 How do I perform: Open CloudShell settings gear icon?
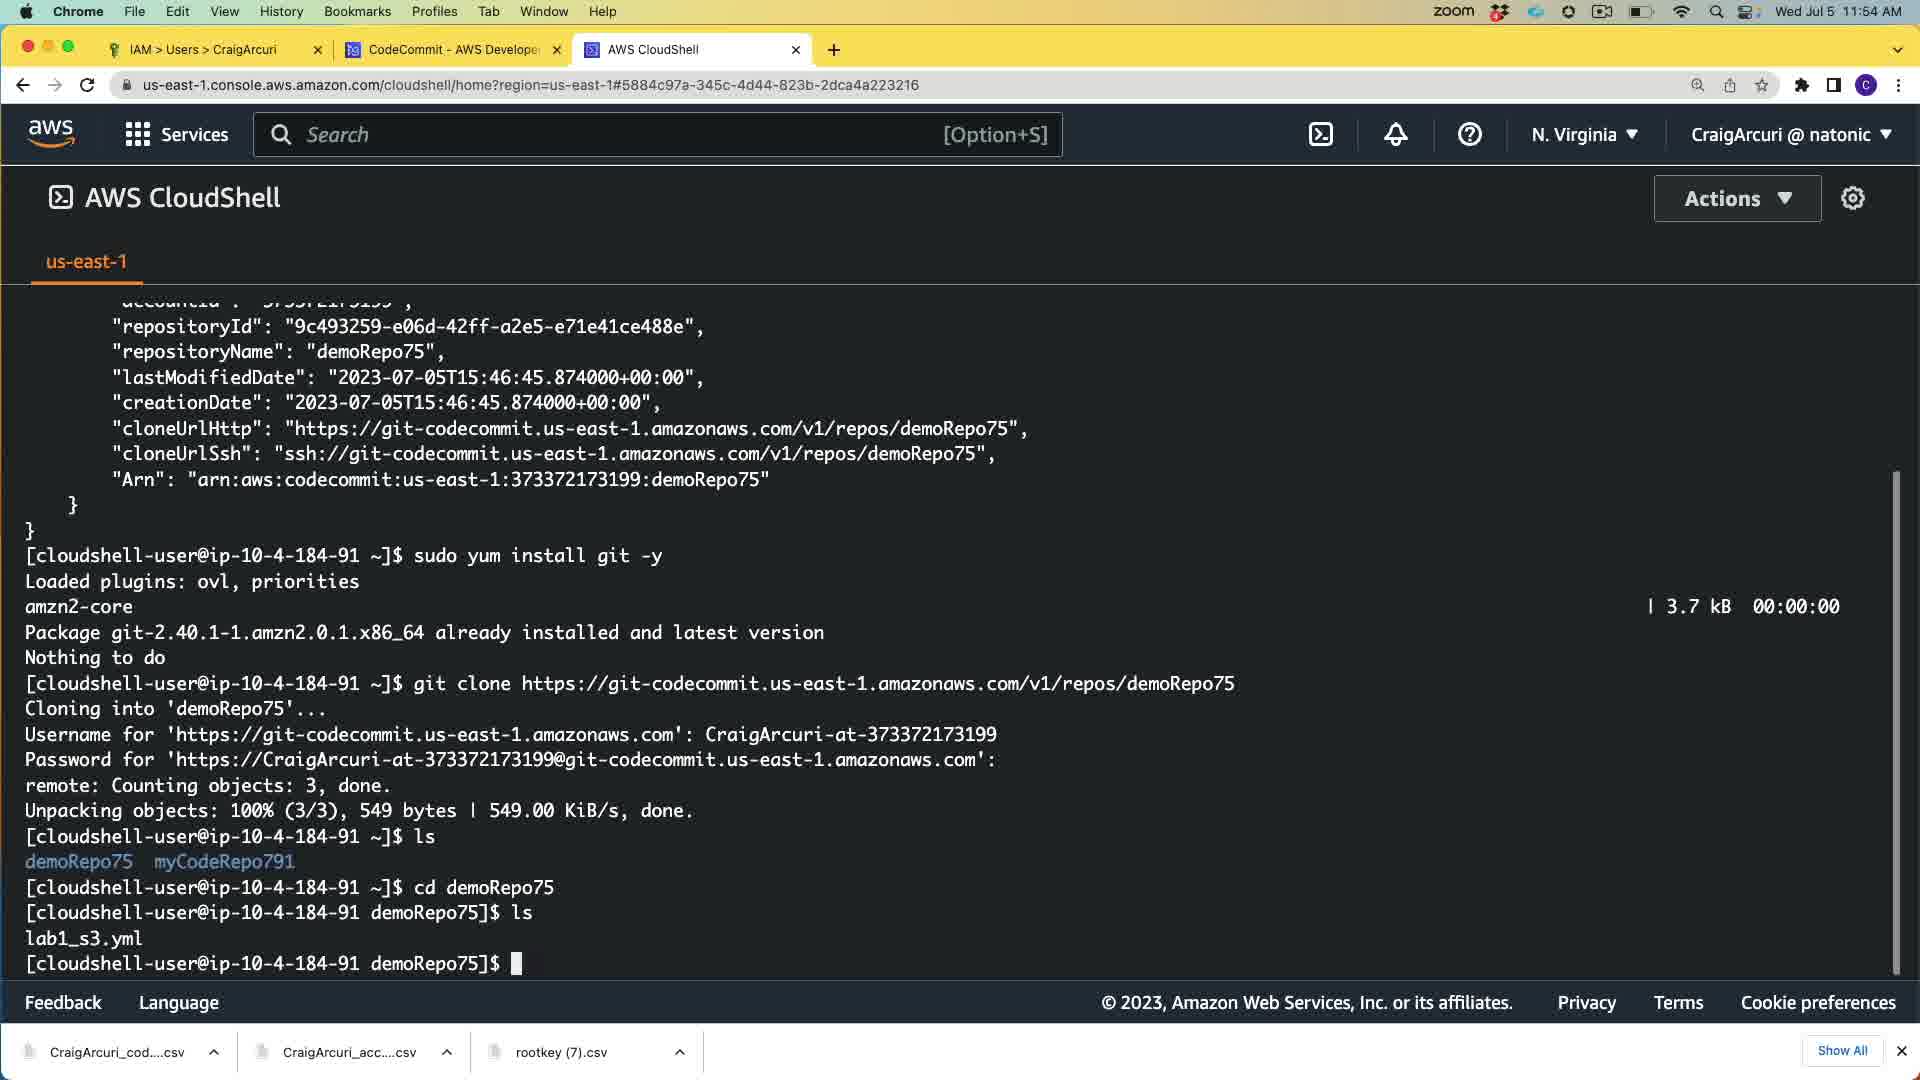[x=1852, y=198]
